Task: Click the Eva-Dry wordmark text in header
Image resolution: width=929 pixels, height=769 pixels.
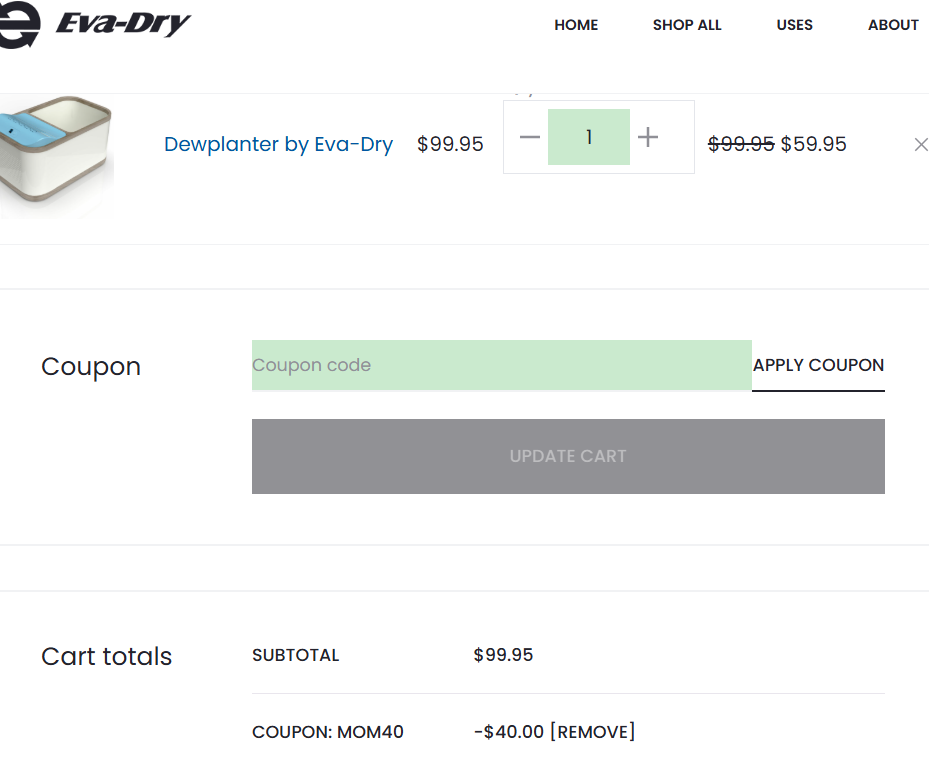Action: point(122,24)
